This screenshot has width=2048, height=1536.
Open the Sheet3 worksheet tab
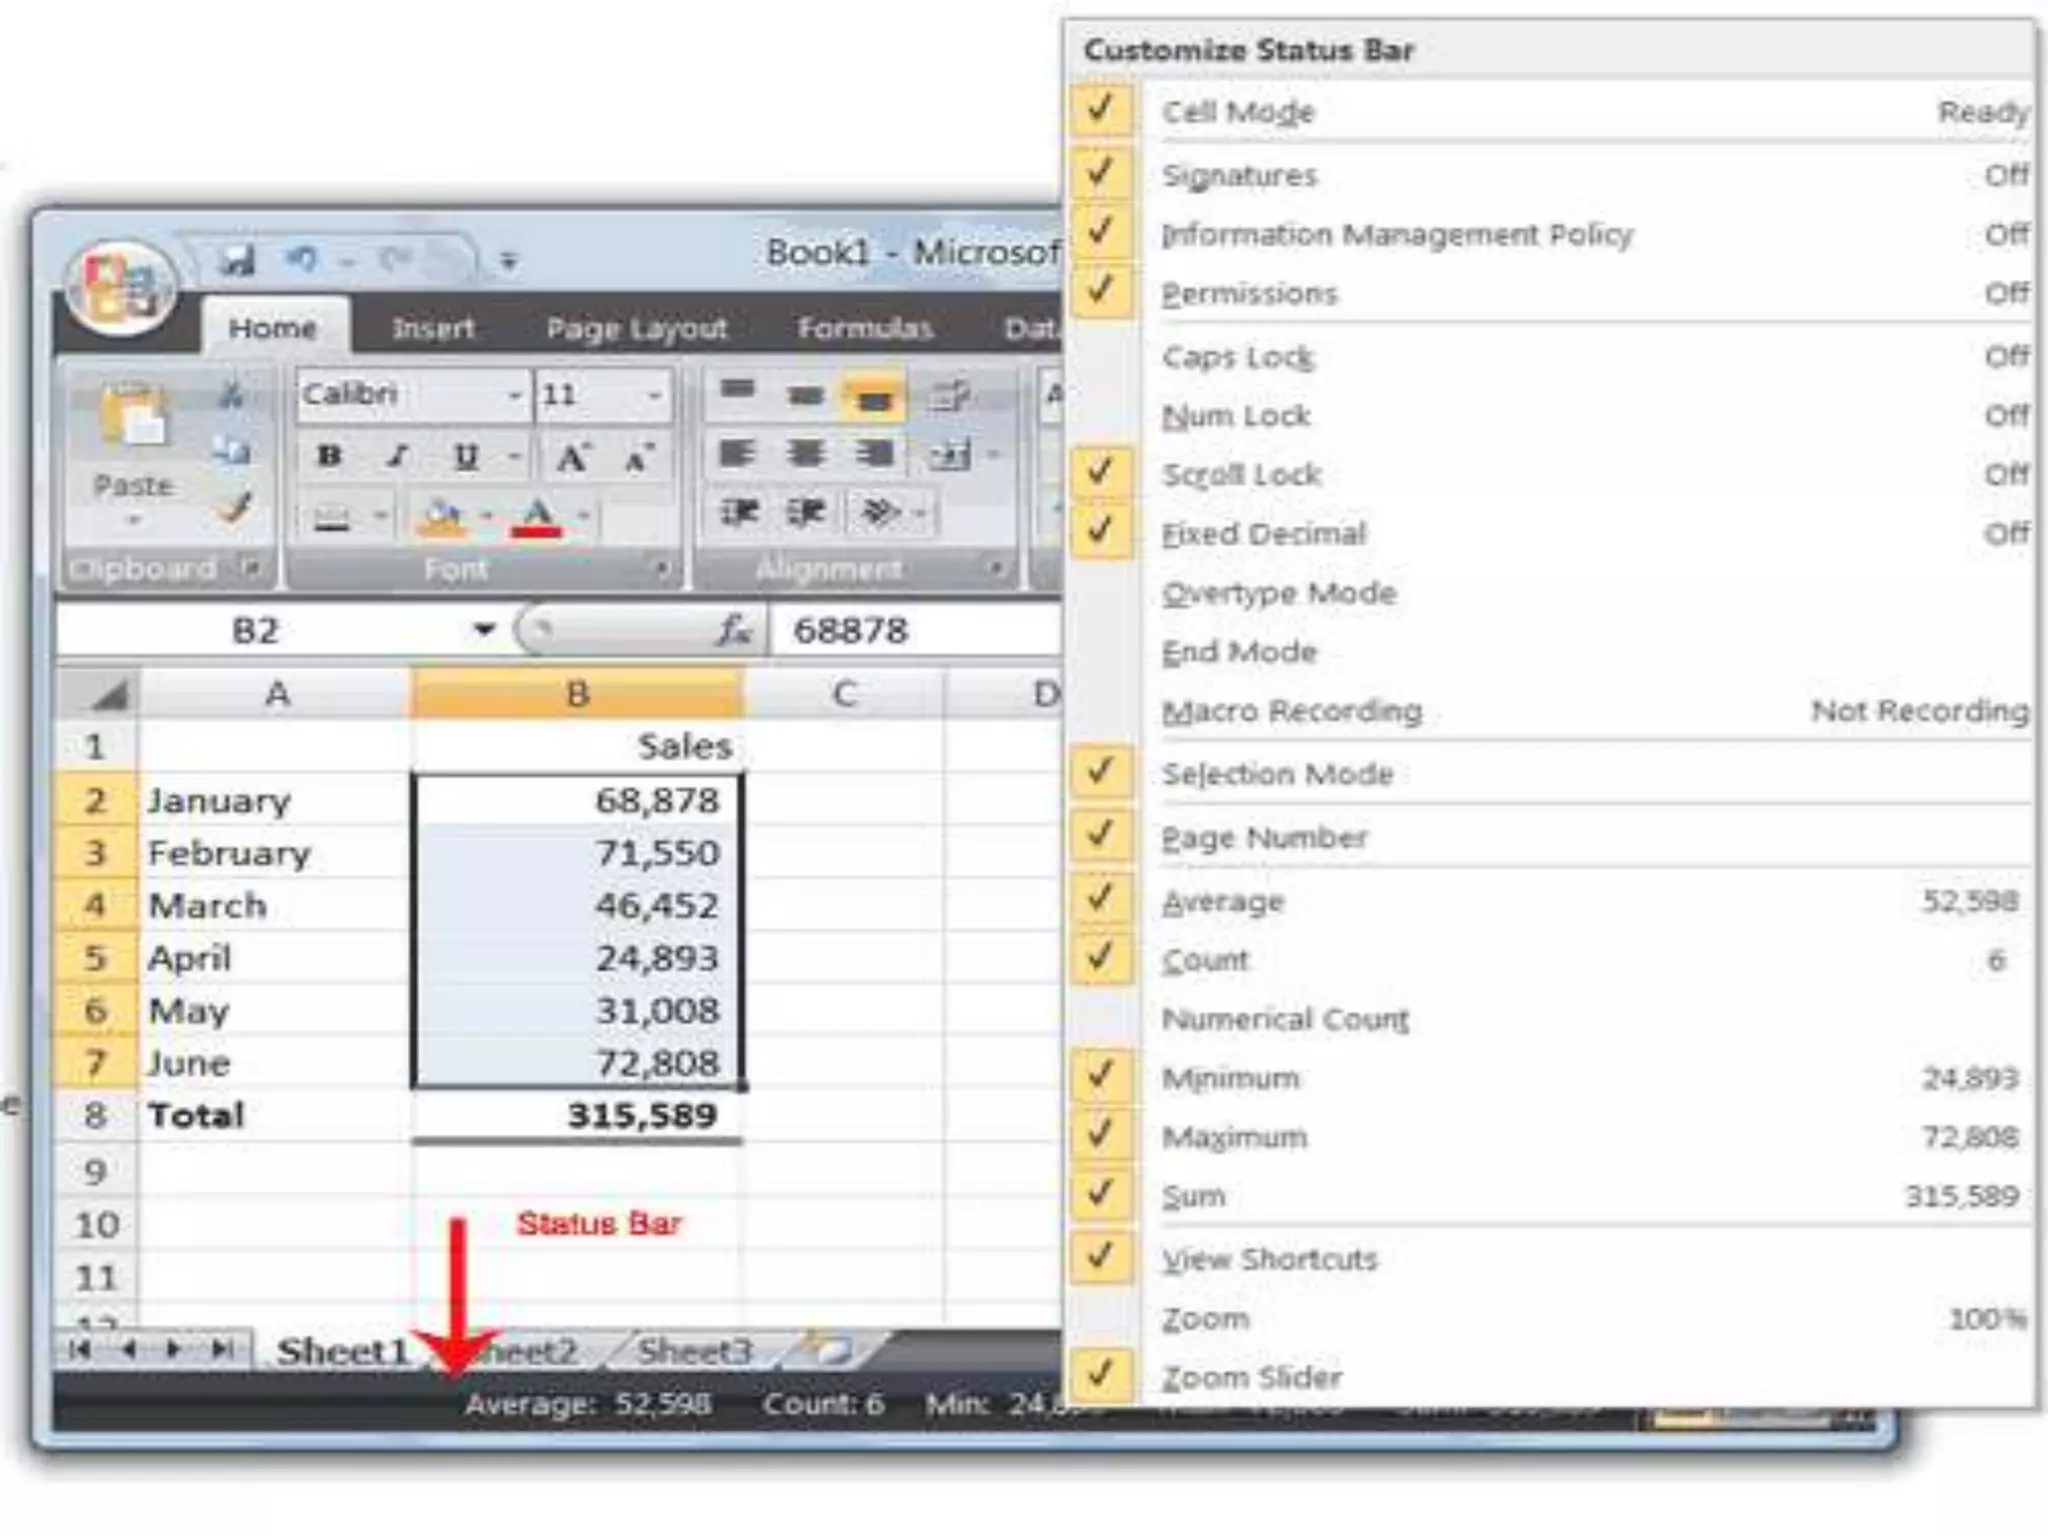pos(693,1352)
